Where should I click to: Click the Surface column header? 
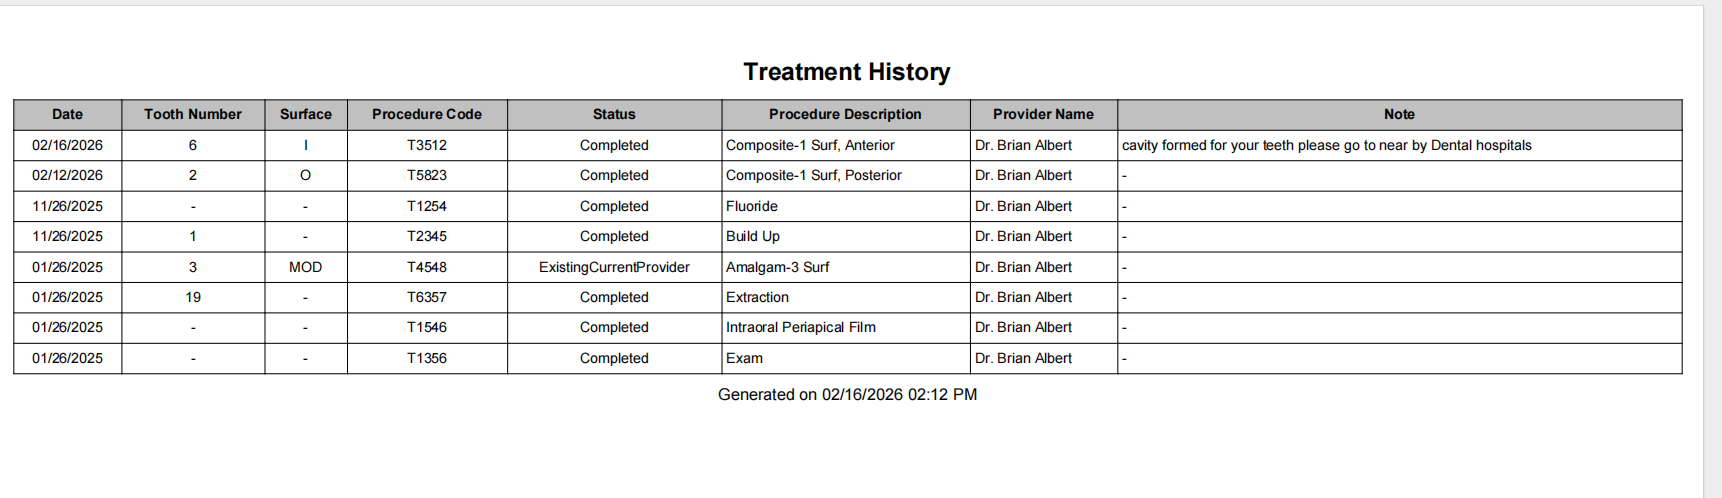pyautogui.click(x=305, y=114)
